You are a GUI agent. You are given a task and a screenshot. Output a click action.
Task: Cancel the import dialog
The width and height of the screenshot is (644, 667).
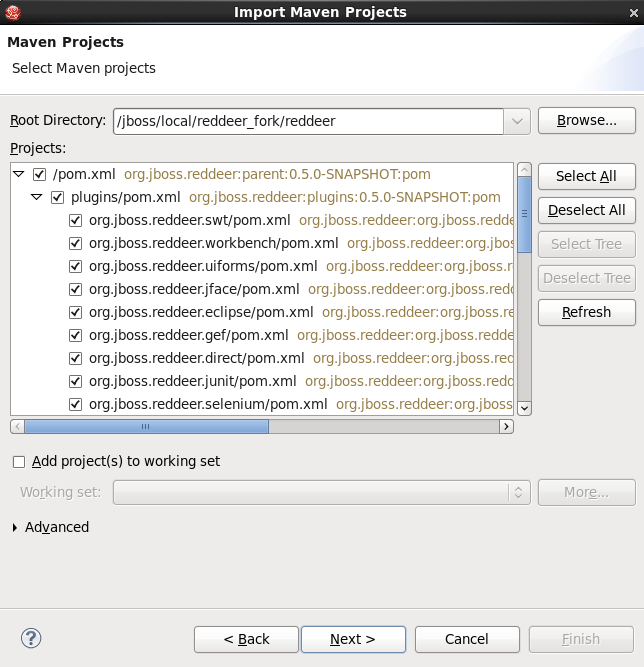tap(467, 639)
